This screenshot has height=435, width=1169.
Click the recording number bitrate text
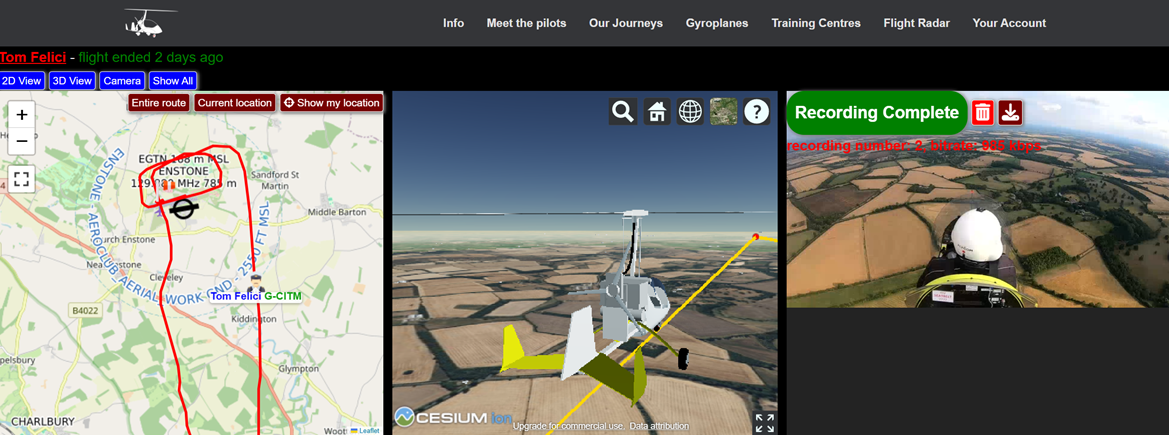coord(914,145)
